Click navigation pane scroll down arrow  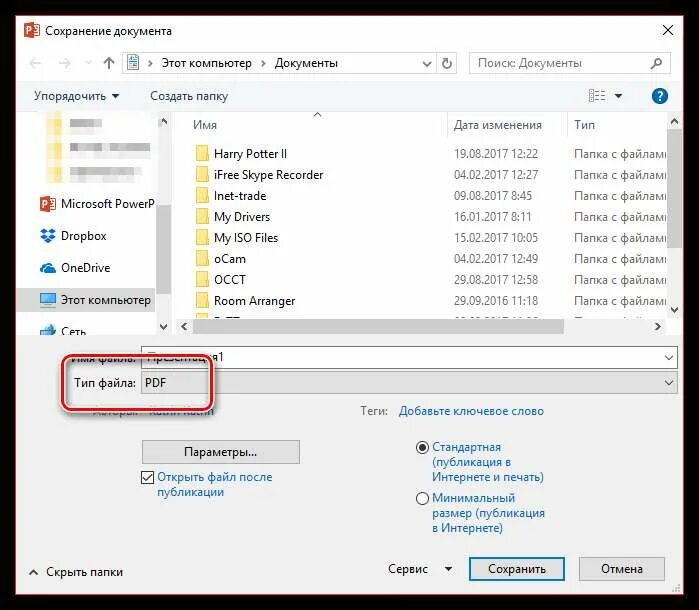(x=164, y=327)
